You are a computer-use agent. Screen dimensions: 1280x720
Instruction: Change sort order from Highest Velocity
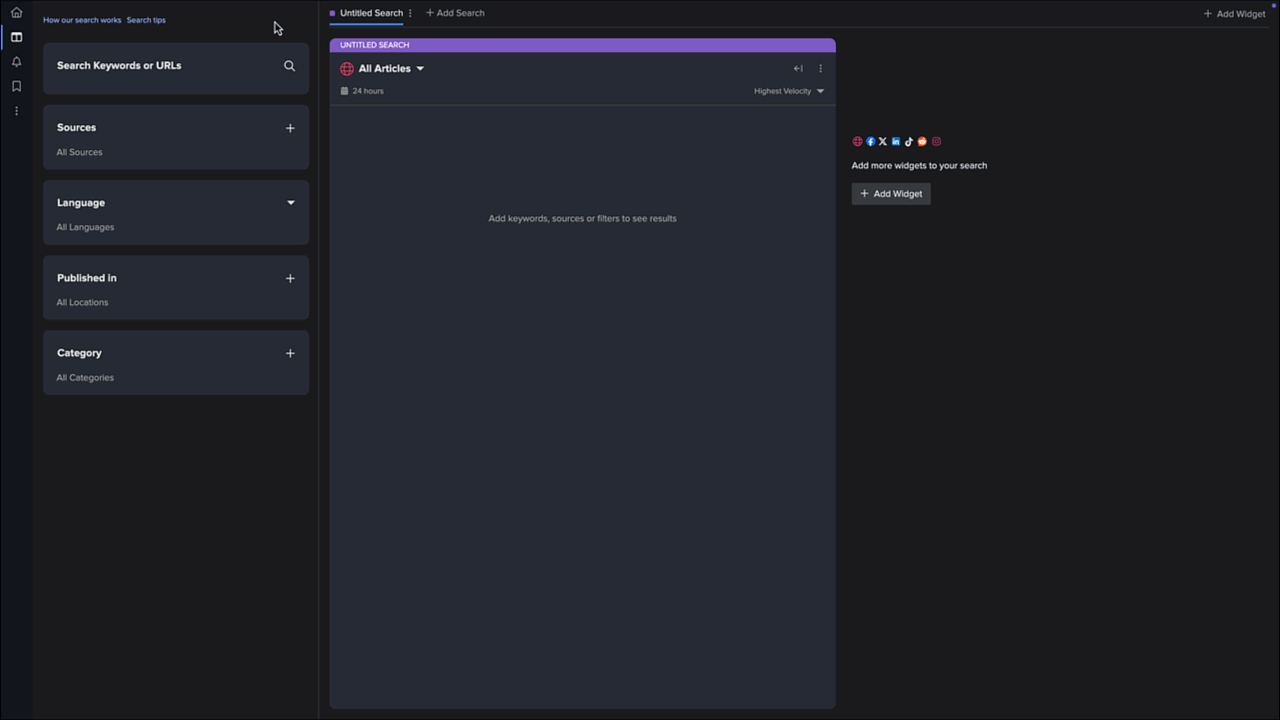789,91
